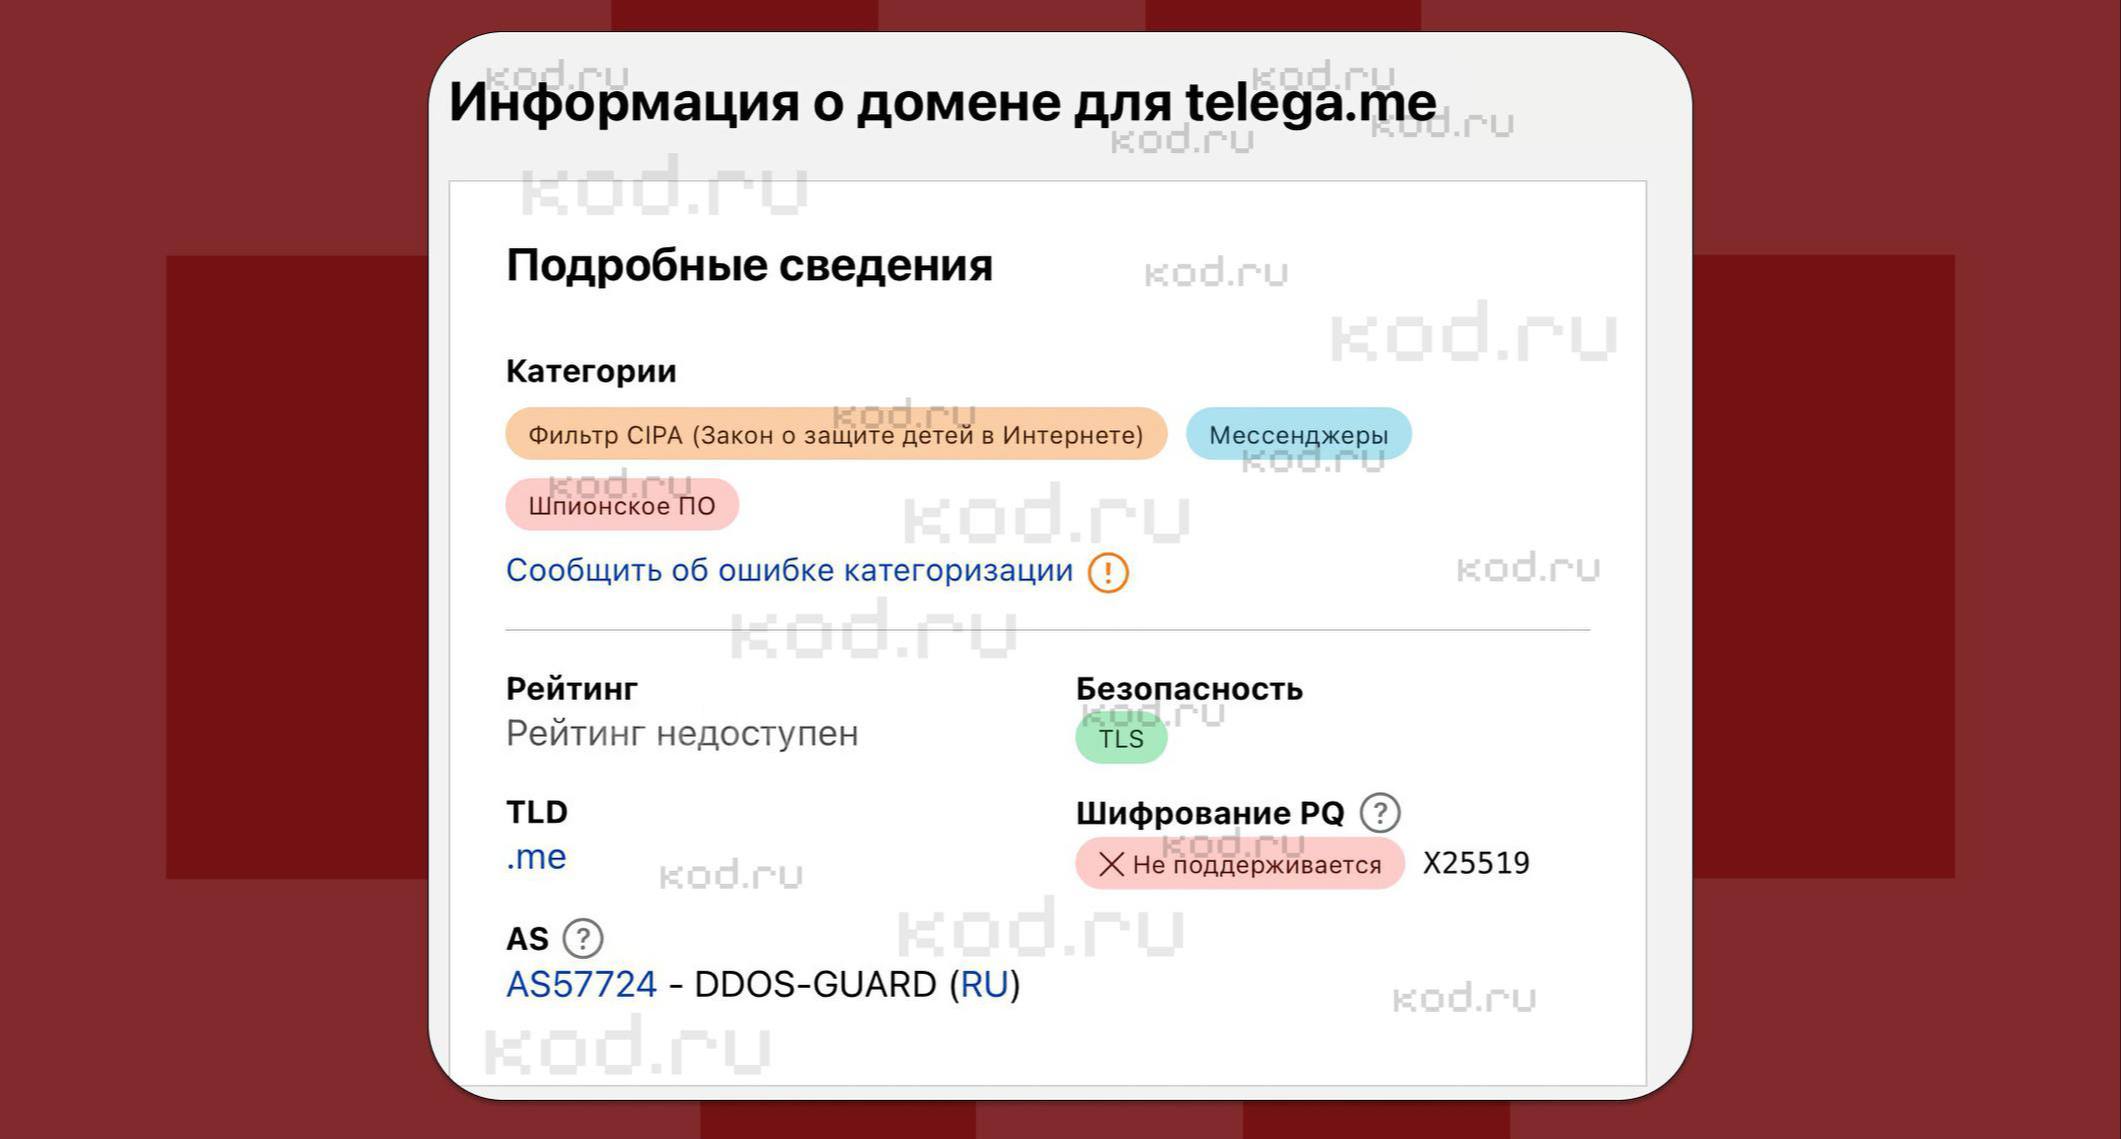Follow the RU country link
This screenshot has width=2121, height=1139.
(x=984, y=985)
